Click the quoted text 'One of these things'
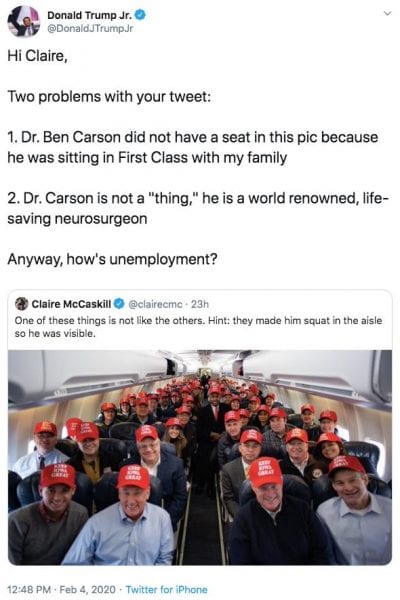Screen dimensions: 400x600 point(53,320)
